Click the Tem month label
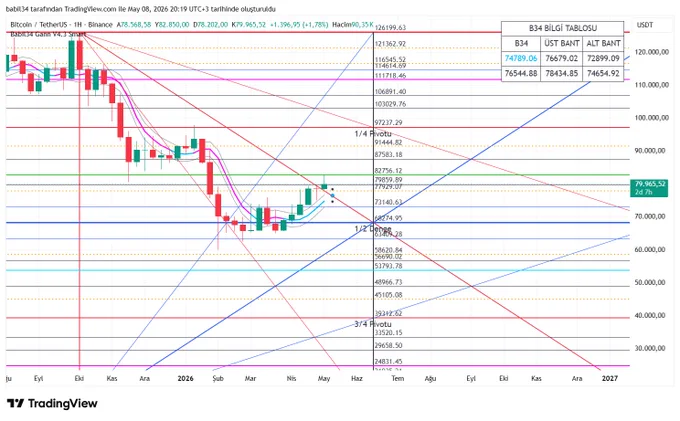 398,379
